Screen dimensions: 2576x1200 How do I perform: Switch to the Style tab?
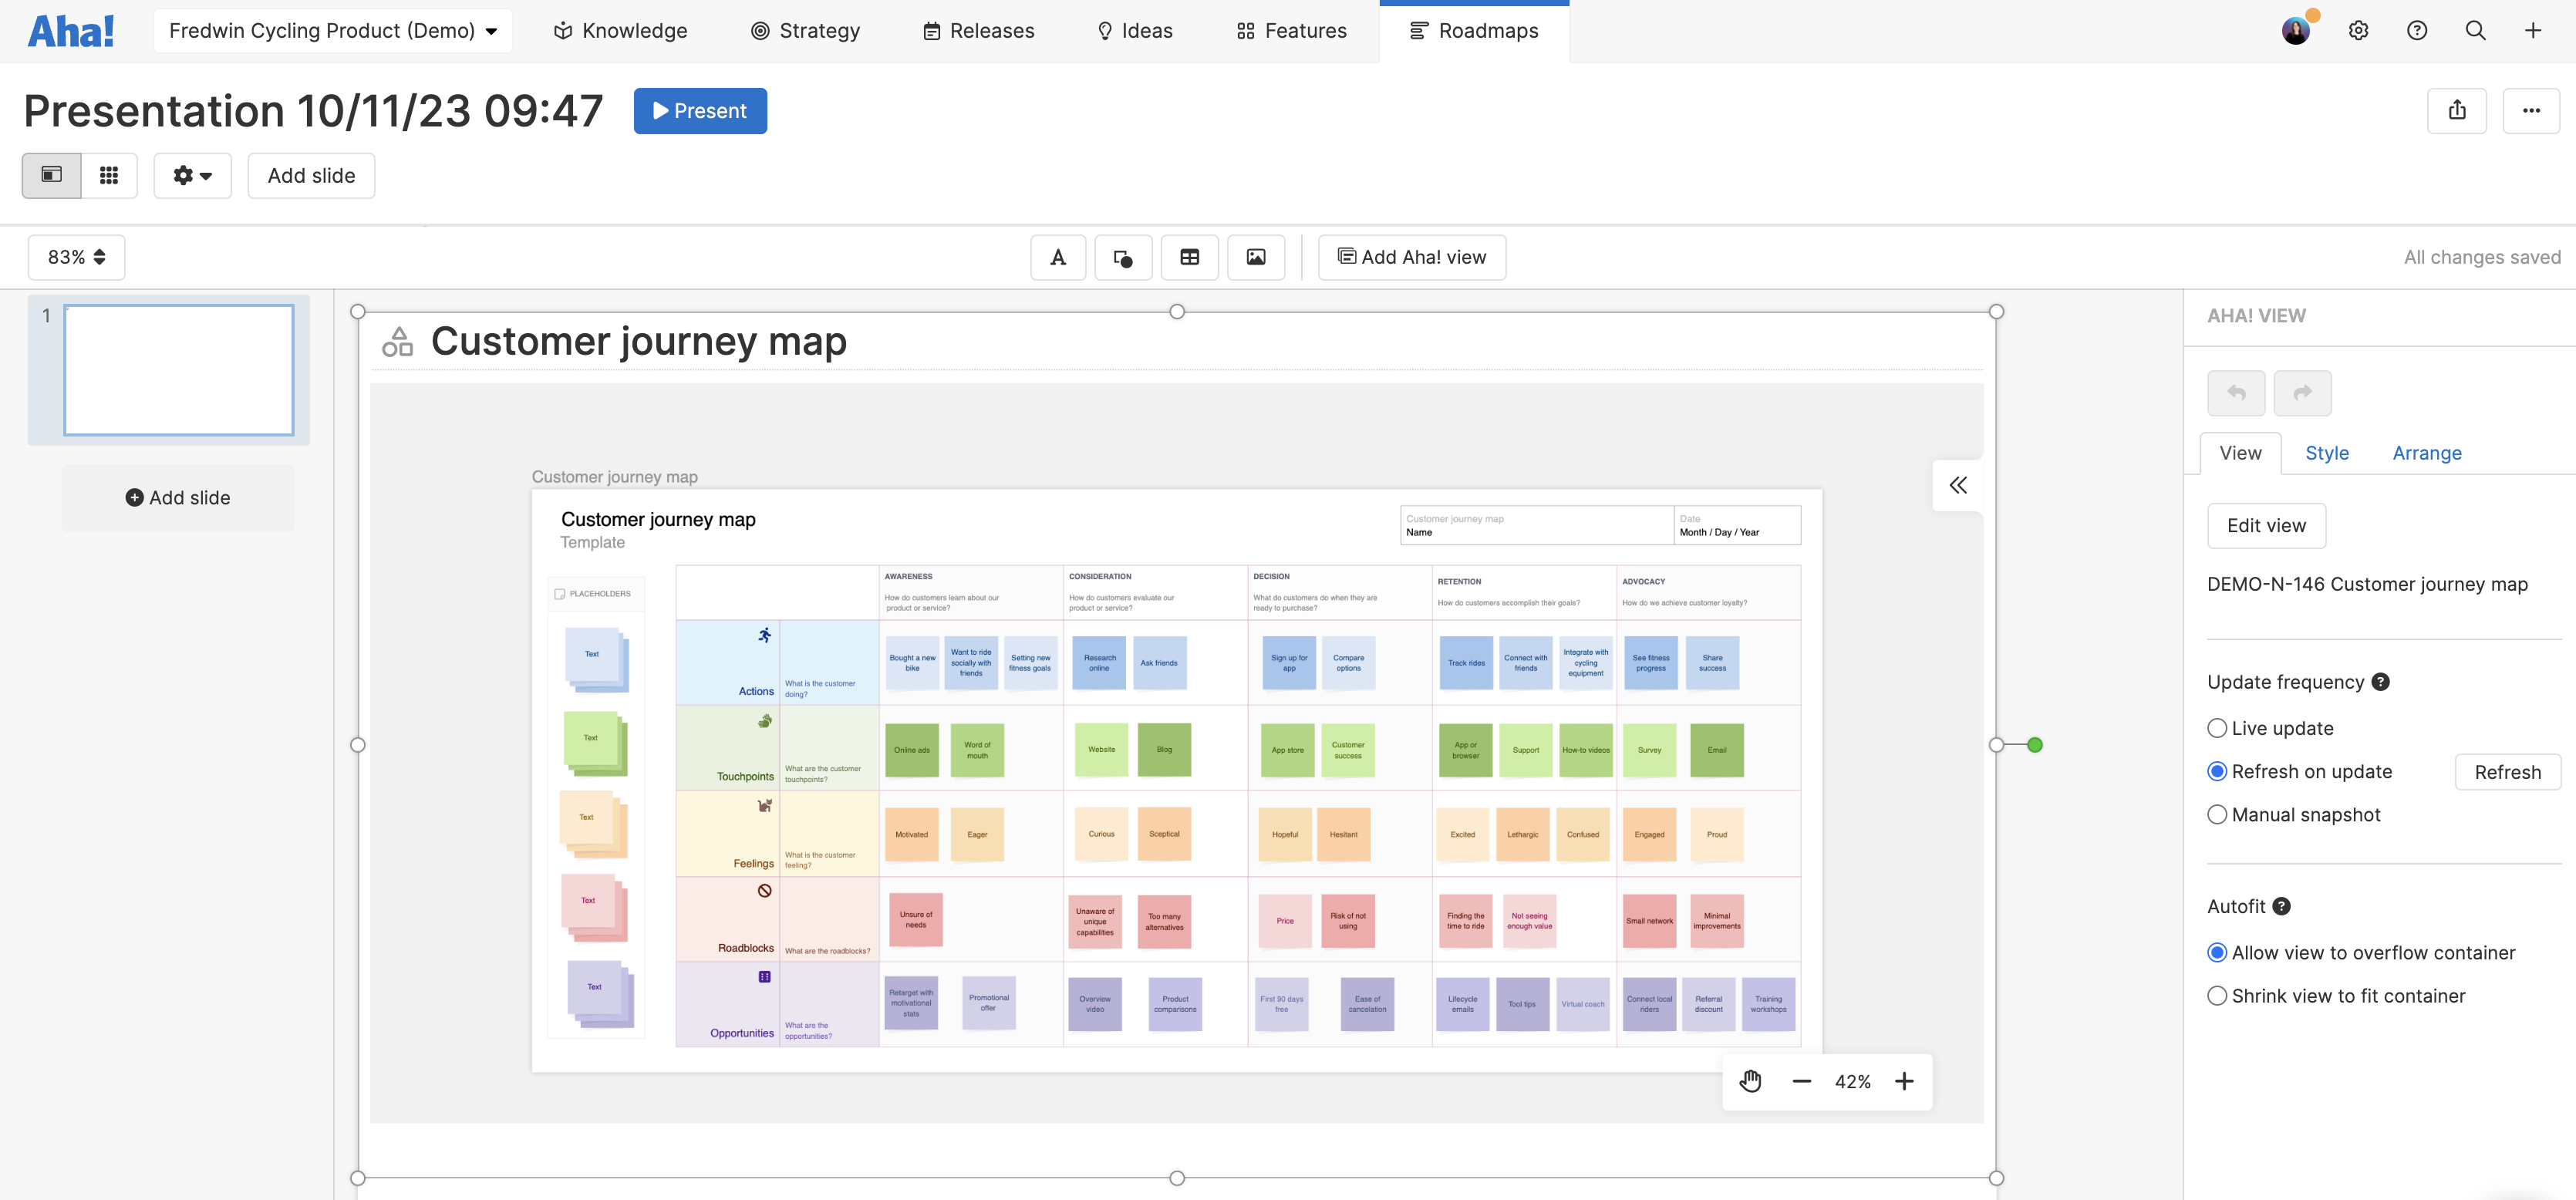coord(2327,453)
